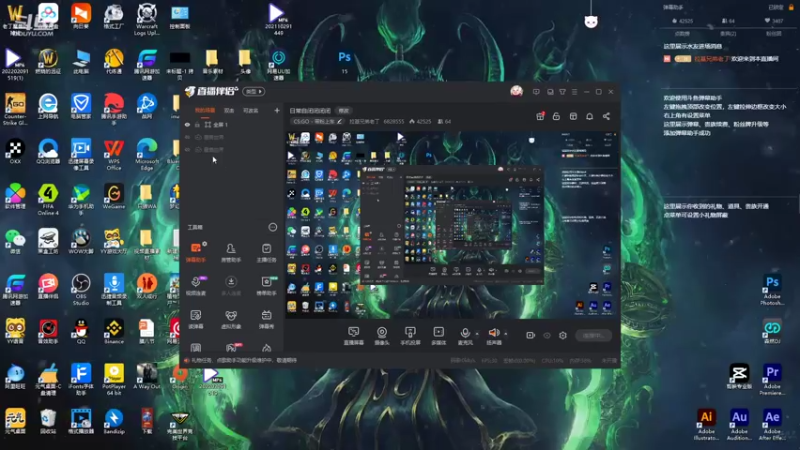Add a 多媒体 media source
Viewport: 800px width, 450px height.
(438, 336)
